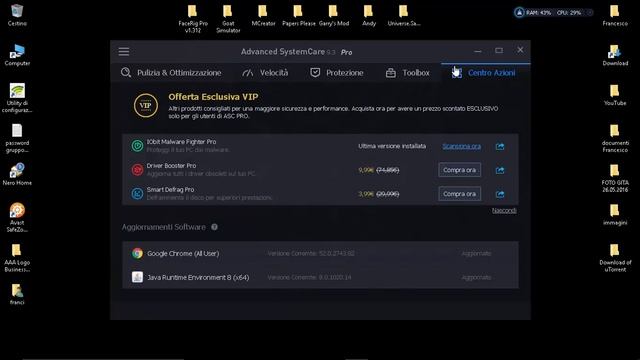The image size is (640, 360).
Task: Go to the Toolbox tab
Action: click(x=407, y=73)
